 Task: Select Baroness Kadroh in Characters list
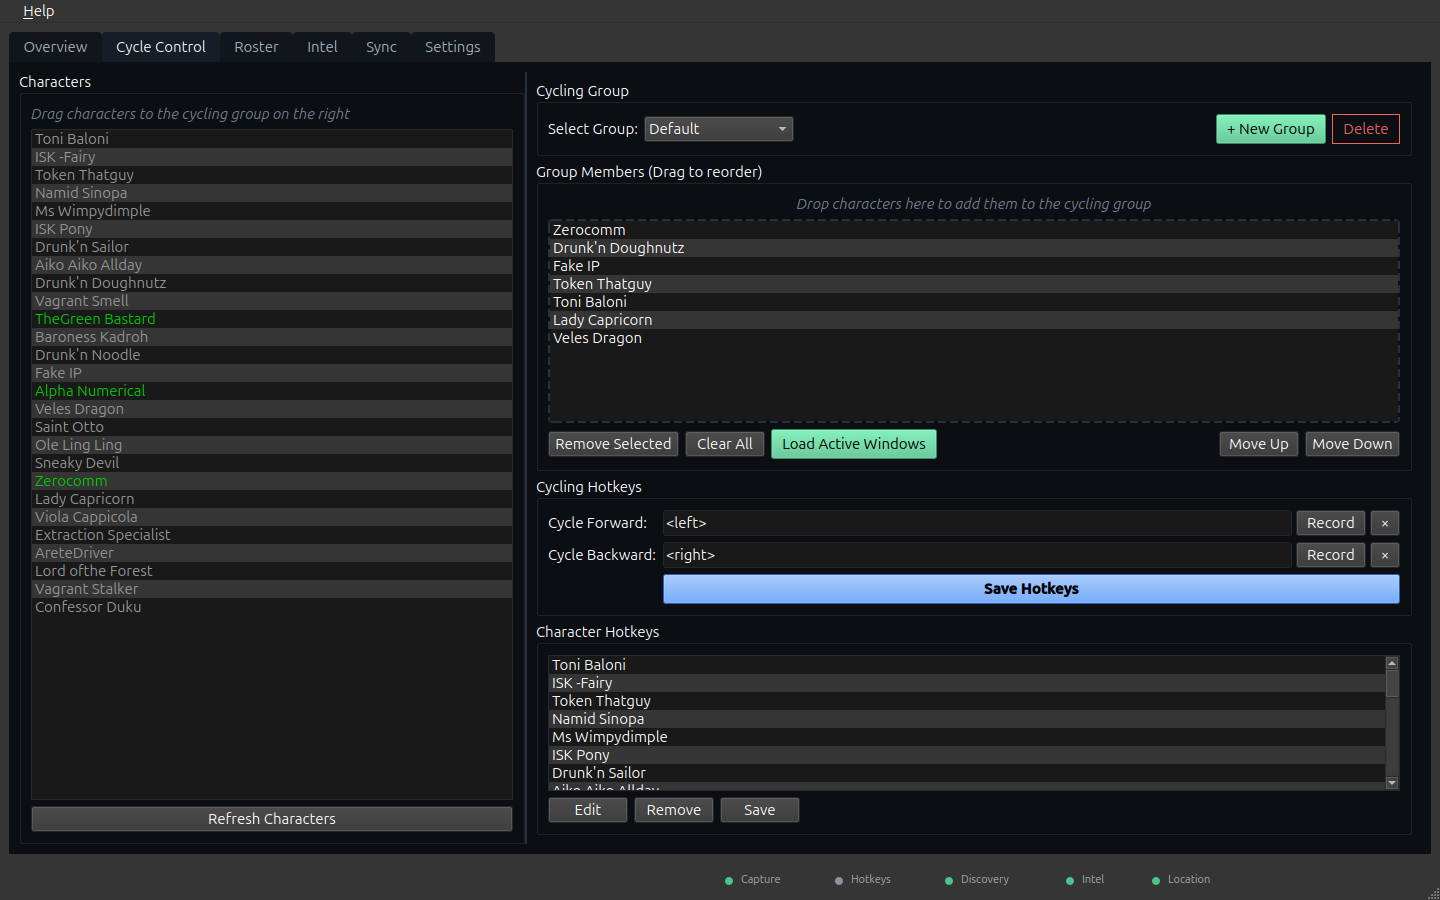pyautogui.click(x=272, y=337)
